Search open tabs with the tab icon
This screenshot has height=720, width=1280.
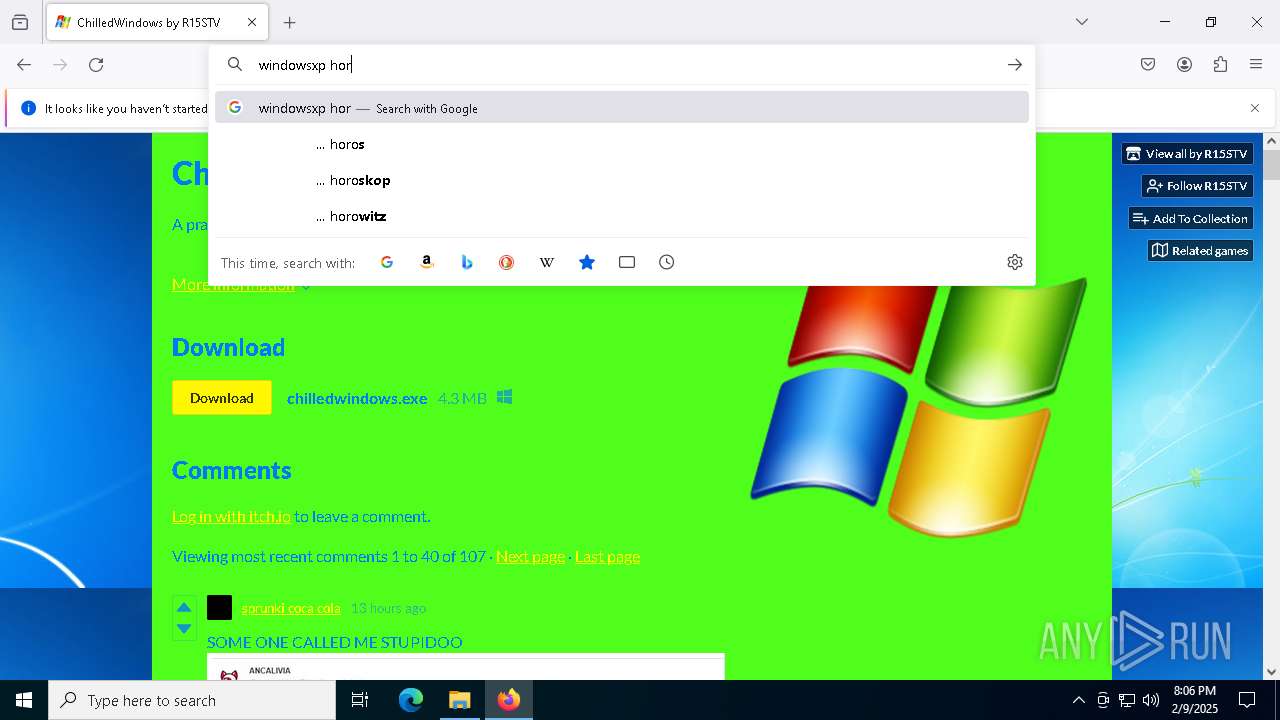(x=627, y=262)
